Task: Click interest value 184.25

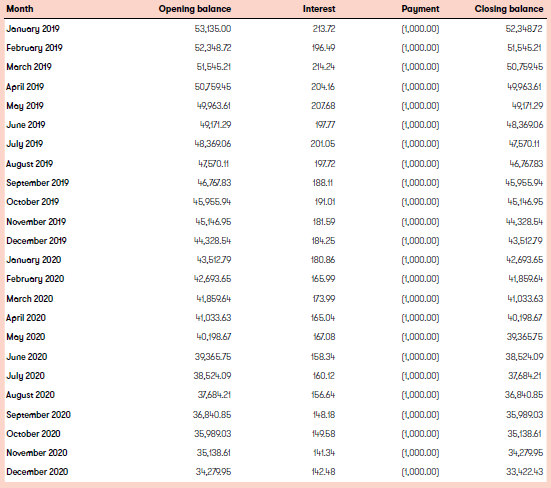Action: [x=323, y=241]
